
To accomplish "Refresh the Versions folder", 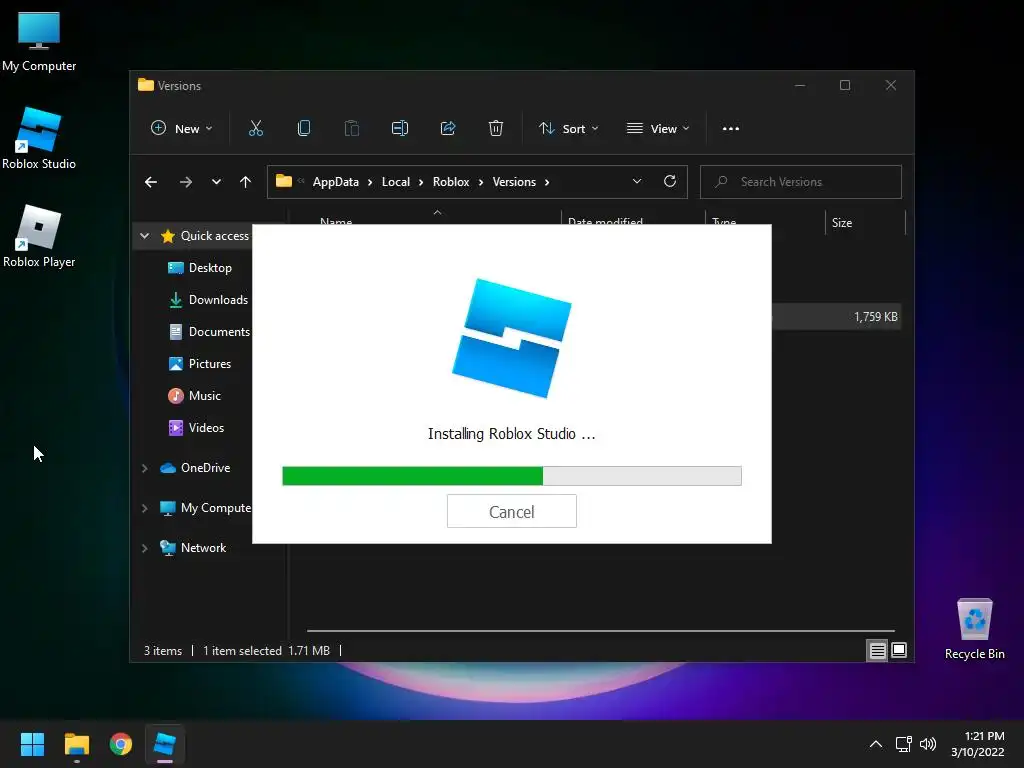I will pos(670,182).
